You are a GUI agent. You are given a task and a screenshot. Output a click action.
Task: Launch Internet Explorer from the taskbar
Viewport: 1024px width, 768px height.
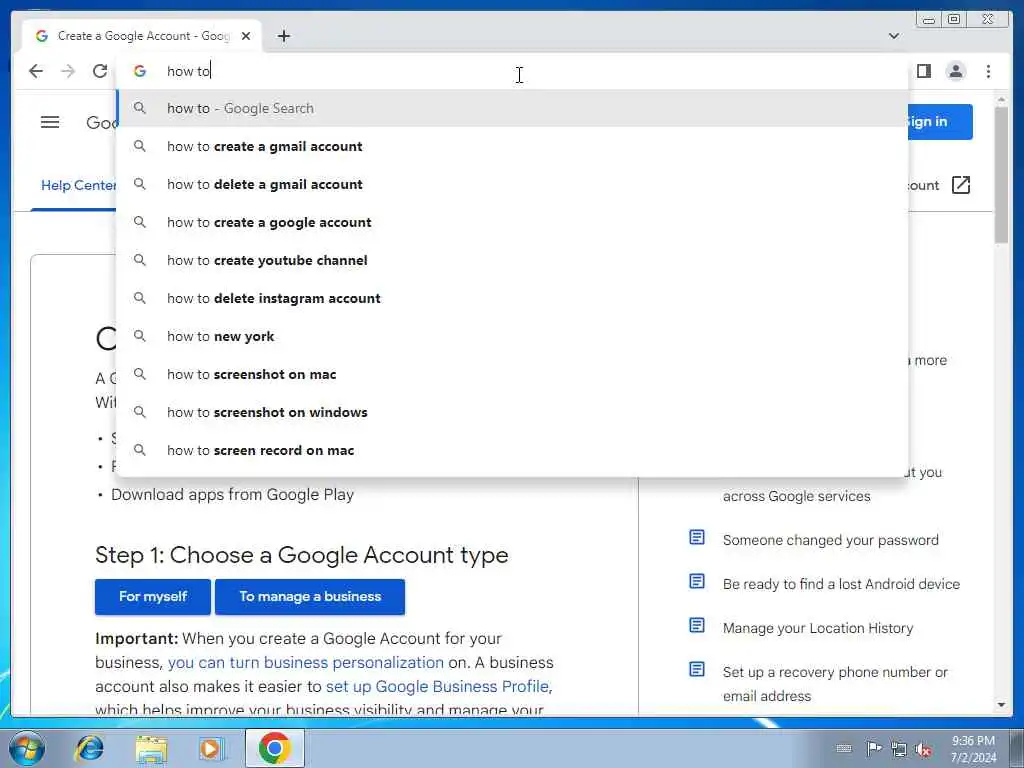coord(89,748)
